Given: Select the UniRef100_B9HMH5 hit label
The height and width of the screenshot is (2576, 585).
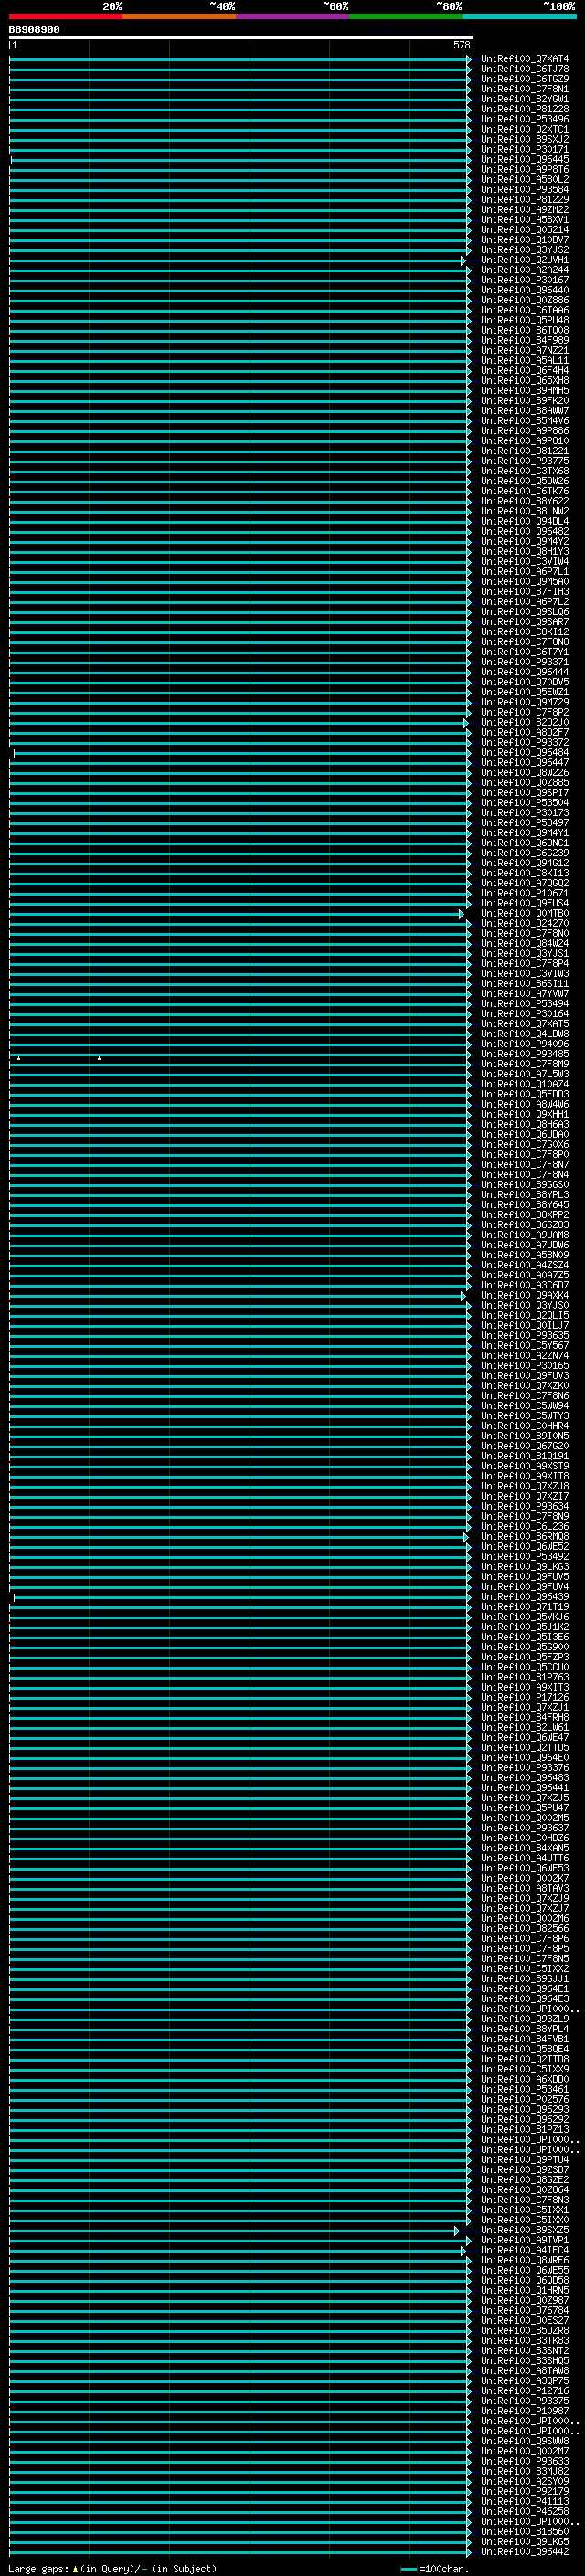Looking at the screenshot, I should coord(525,390).
